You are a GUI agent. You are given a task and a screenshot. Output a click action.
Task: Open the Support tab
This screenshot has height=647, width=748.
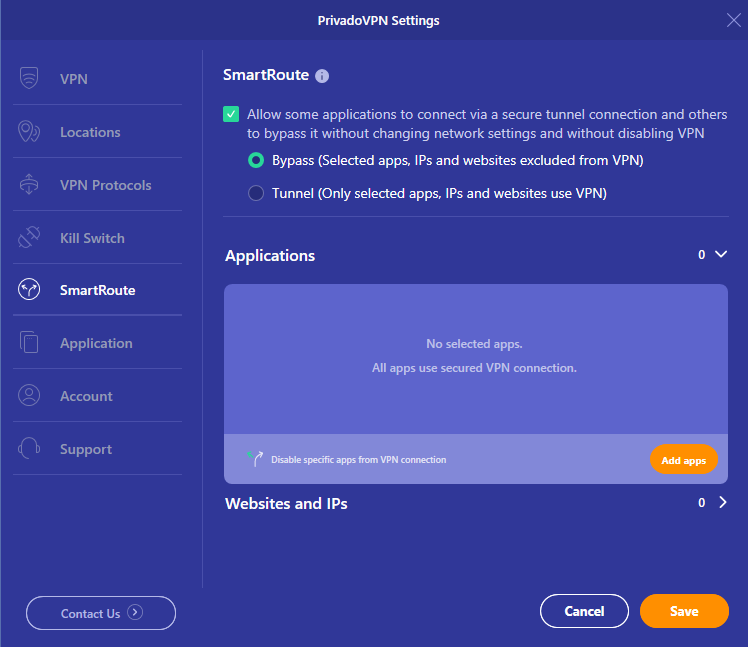point(97,449)
